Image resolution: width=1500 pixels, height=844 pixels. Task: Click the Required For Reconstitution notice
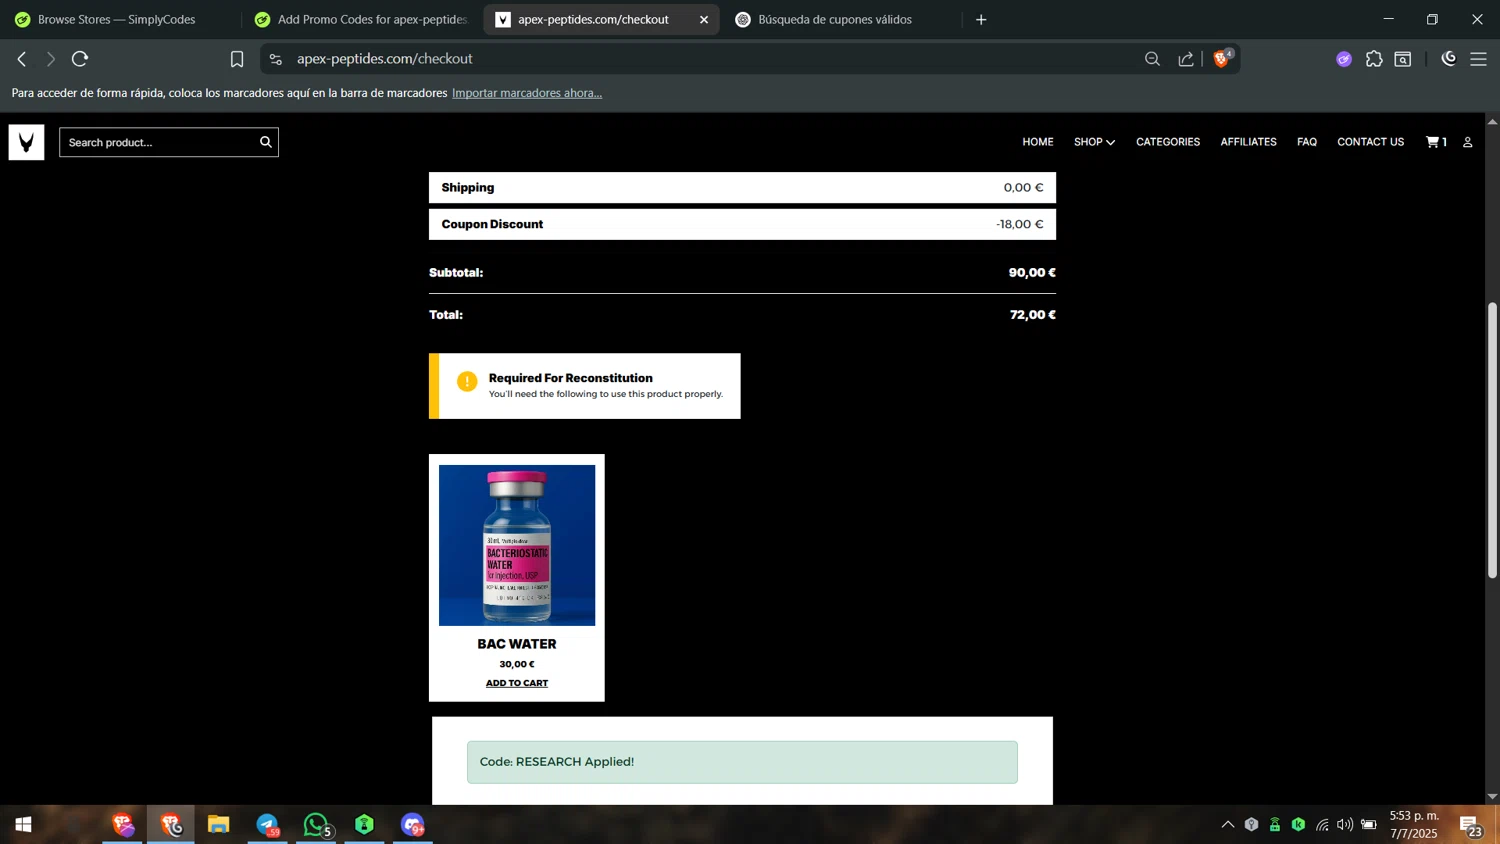tap(585, 386)
